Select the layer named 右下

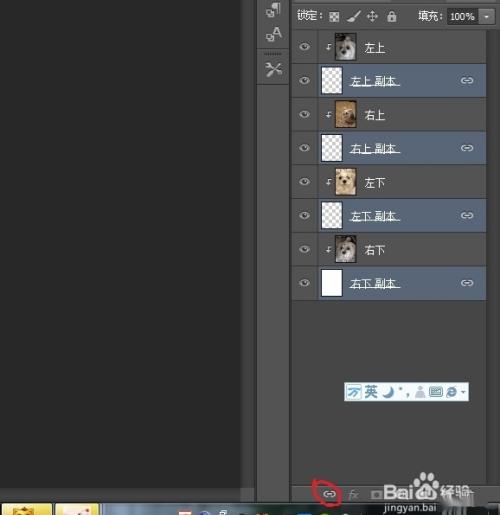(375, 250)
